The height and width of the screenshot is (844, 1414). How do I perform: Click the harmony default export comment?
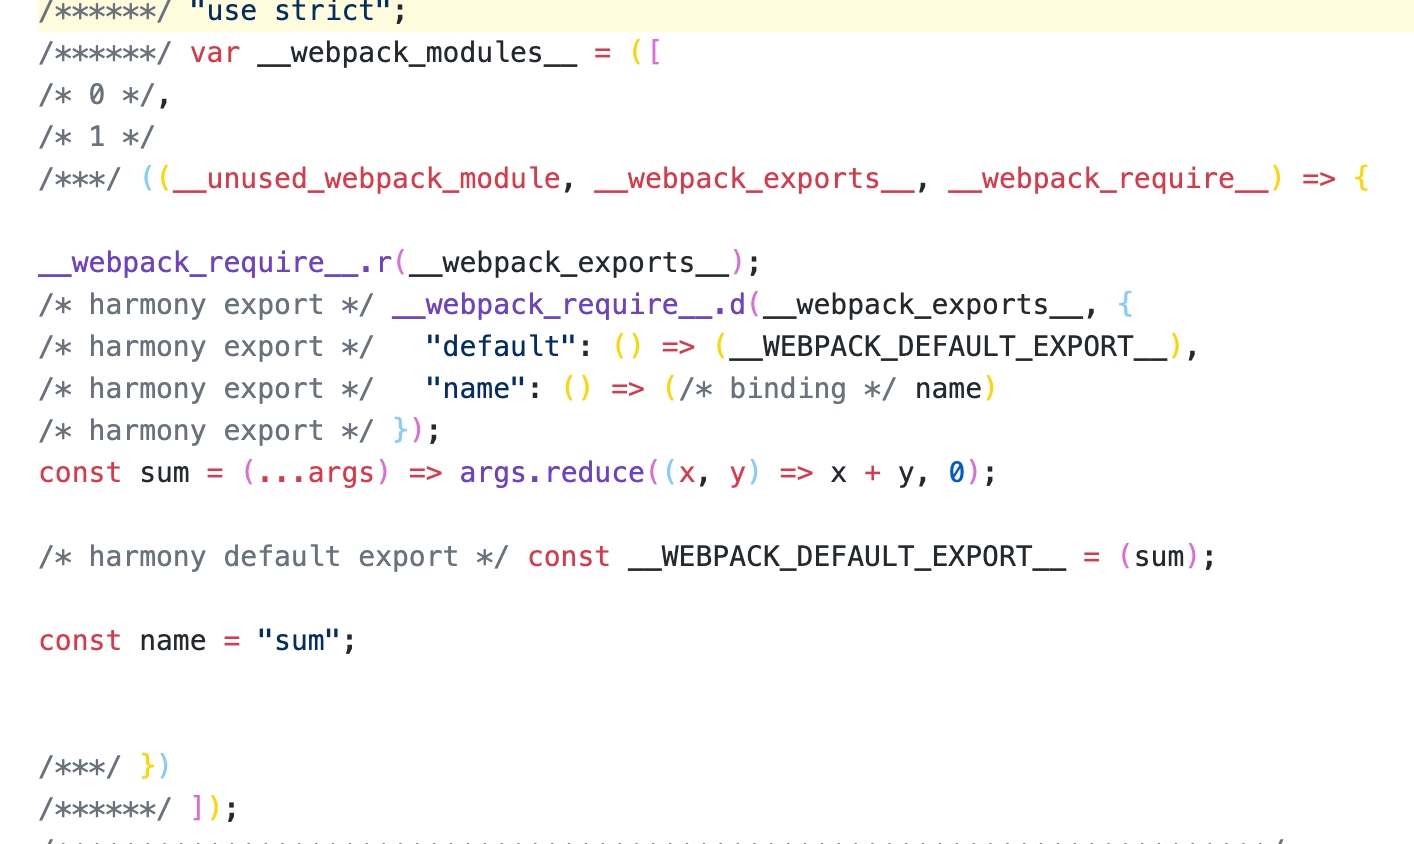pos(274,556)
